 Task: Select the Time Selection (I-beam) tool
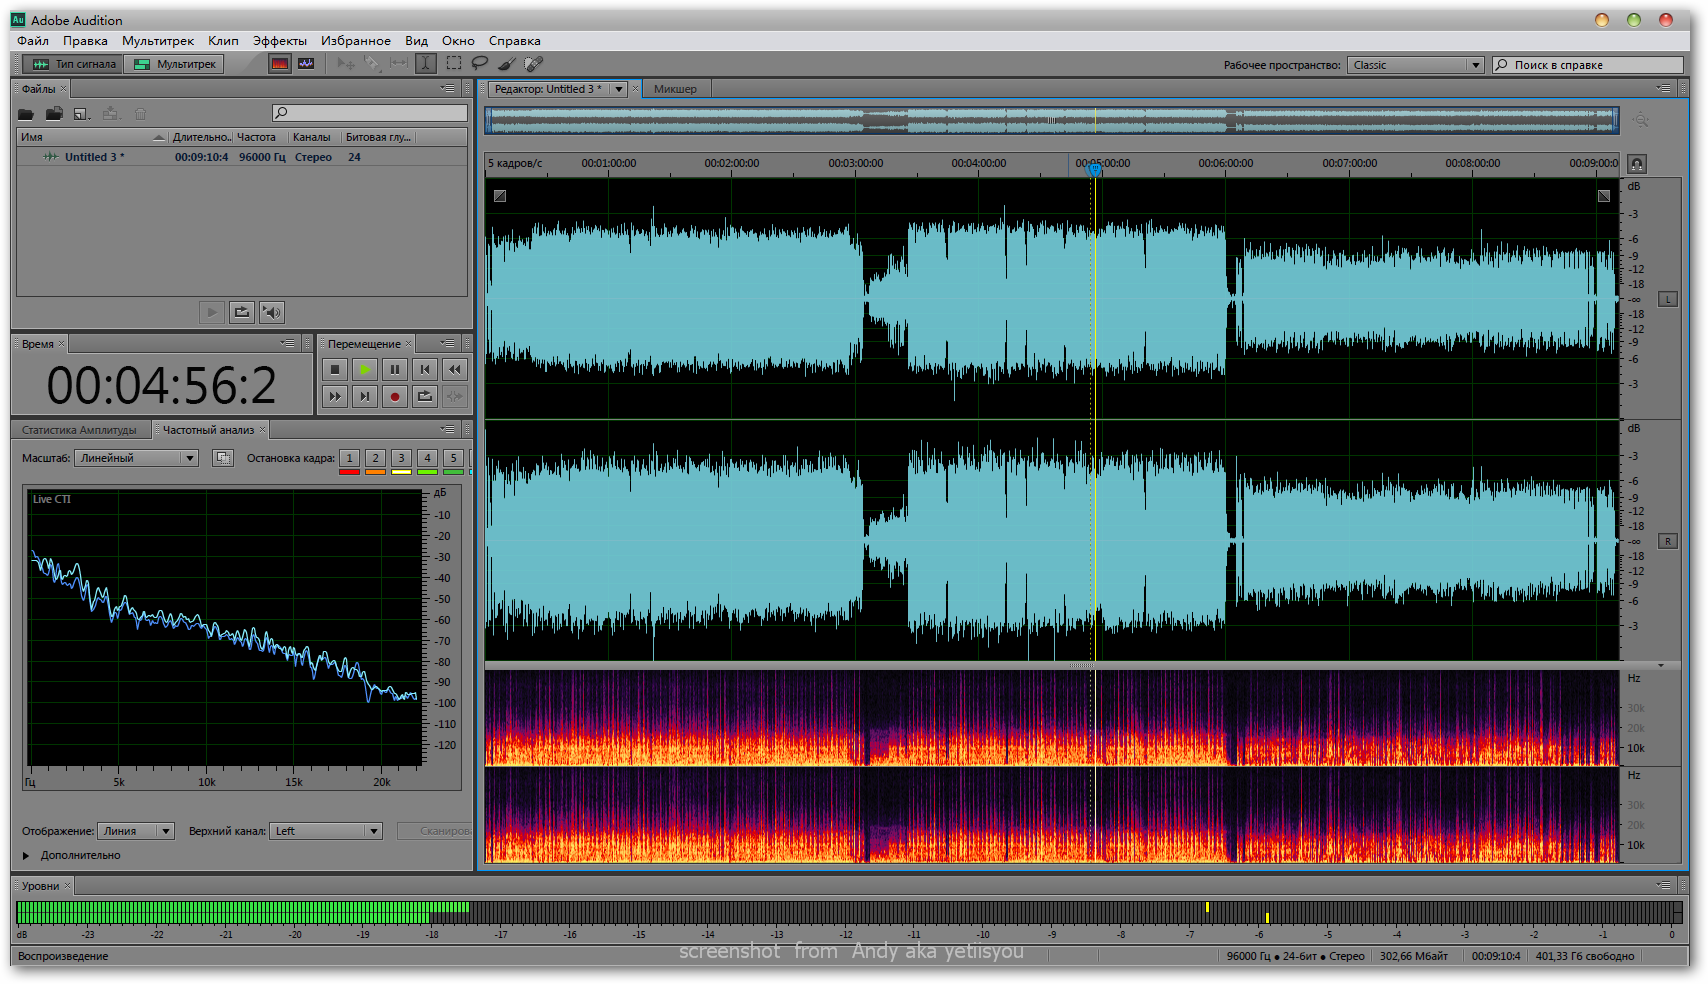[x=426, y=64]
